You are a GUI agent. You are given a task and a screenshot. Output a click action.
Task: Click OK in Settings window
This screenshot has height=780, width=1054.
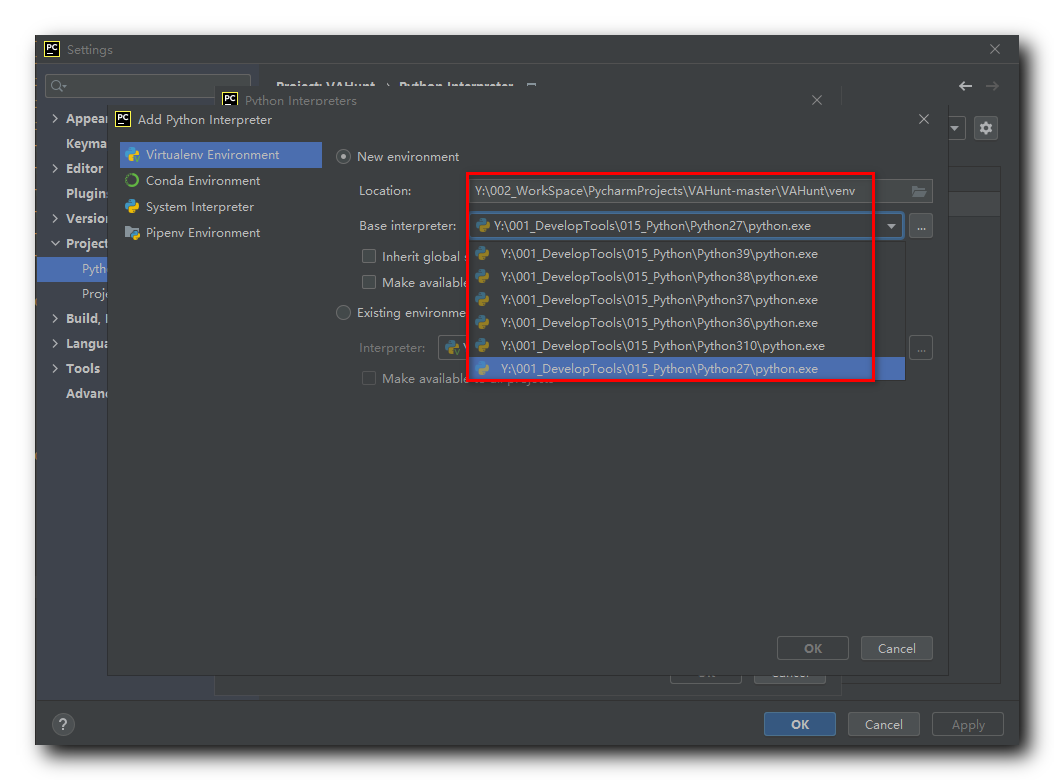[800, 724]
